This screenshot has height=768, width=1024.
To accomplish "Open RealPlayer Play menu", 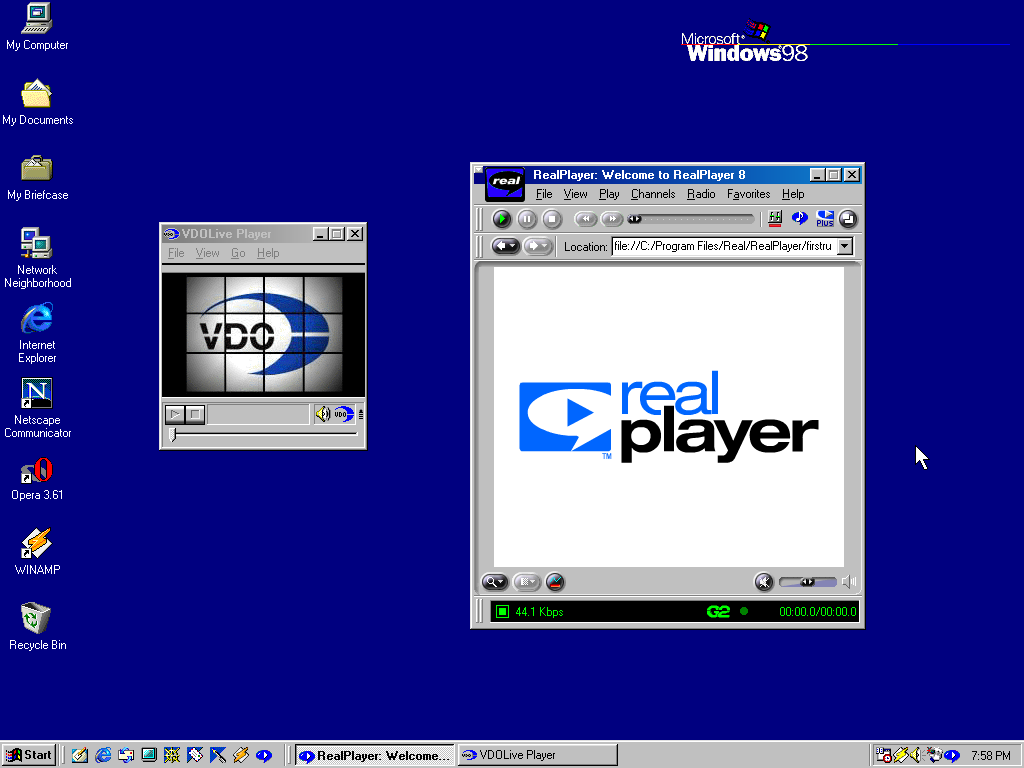I will click(609, 194).
